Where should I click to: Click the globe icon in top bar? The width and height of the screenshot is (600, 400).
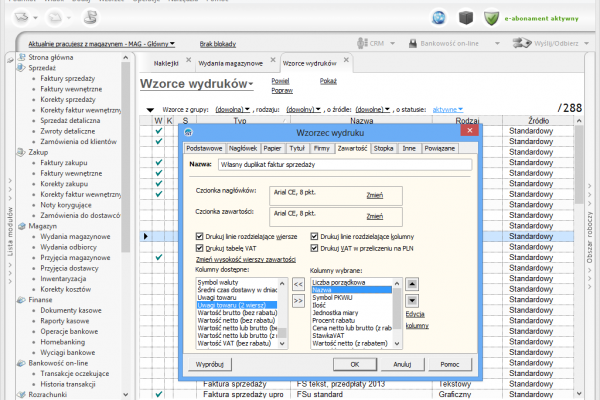[438, 17]
